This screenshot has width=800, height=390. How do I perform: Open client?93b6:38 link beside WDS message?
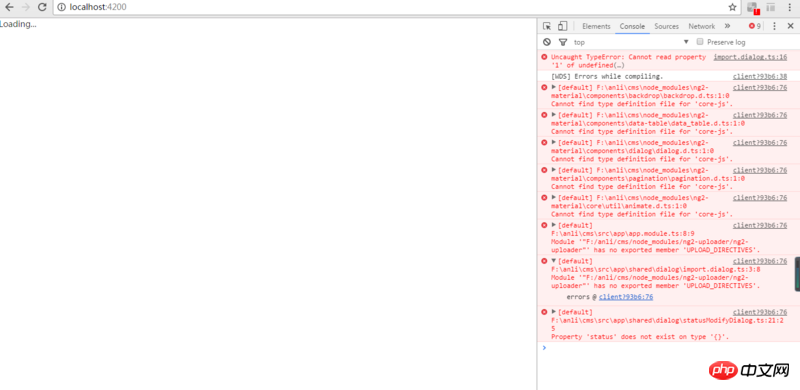tap(760, 77)
